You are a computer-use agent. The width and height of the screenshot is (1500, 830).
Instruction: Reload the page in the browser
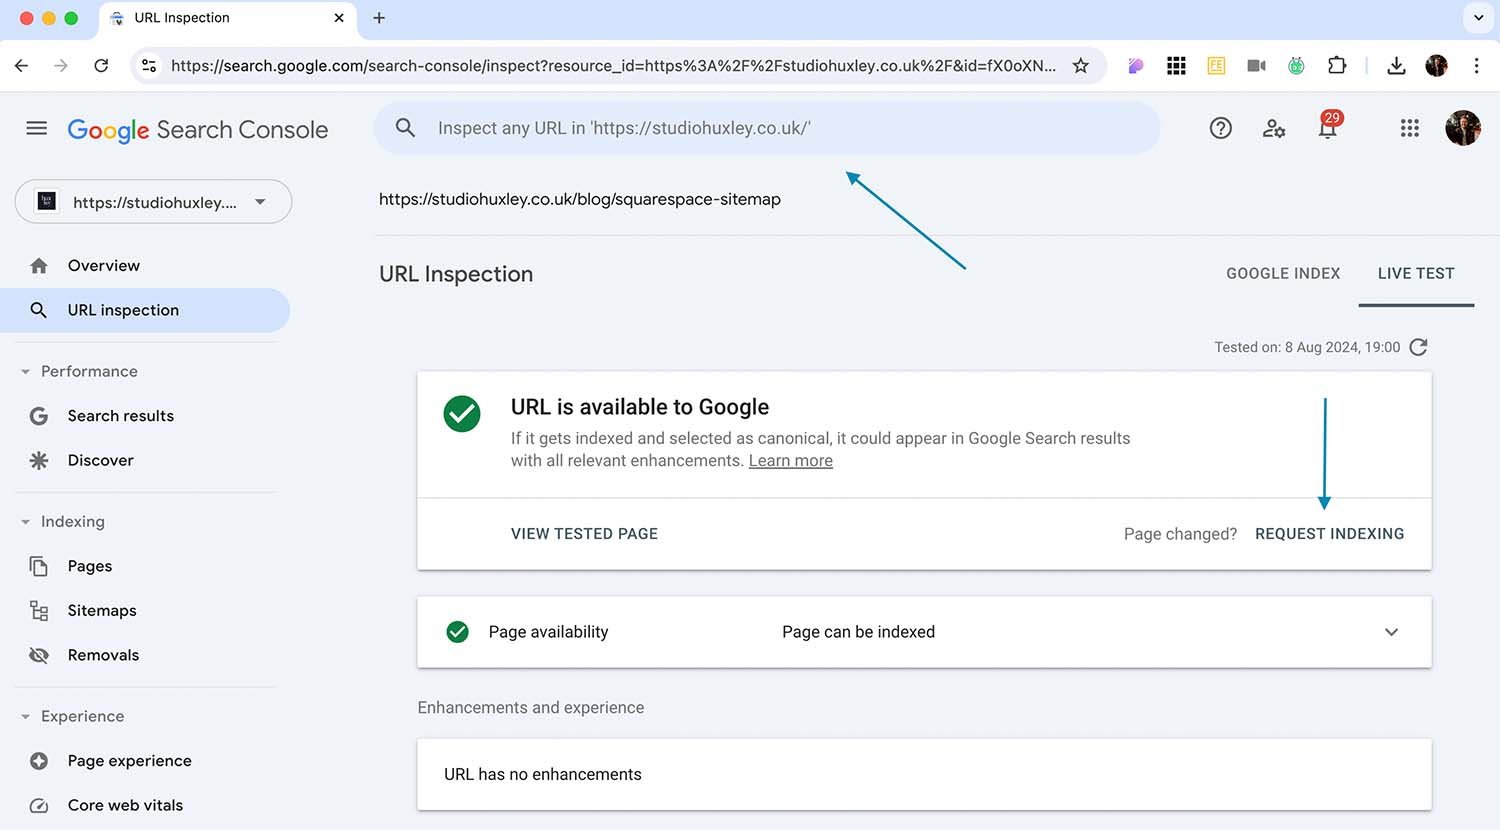click(x=101, y=66)
